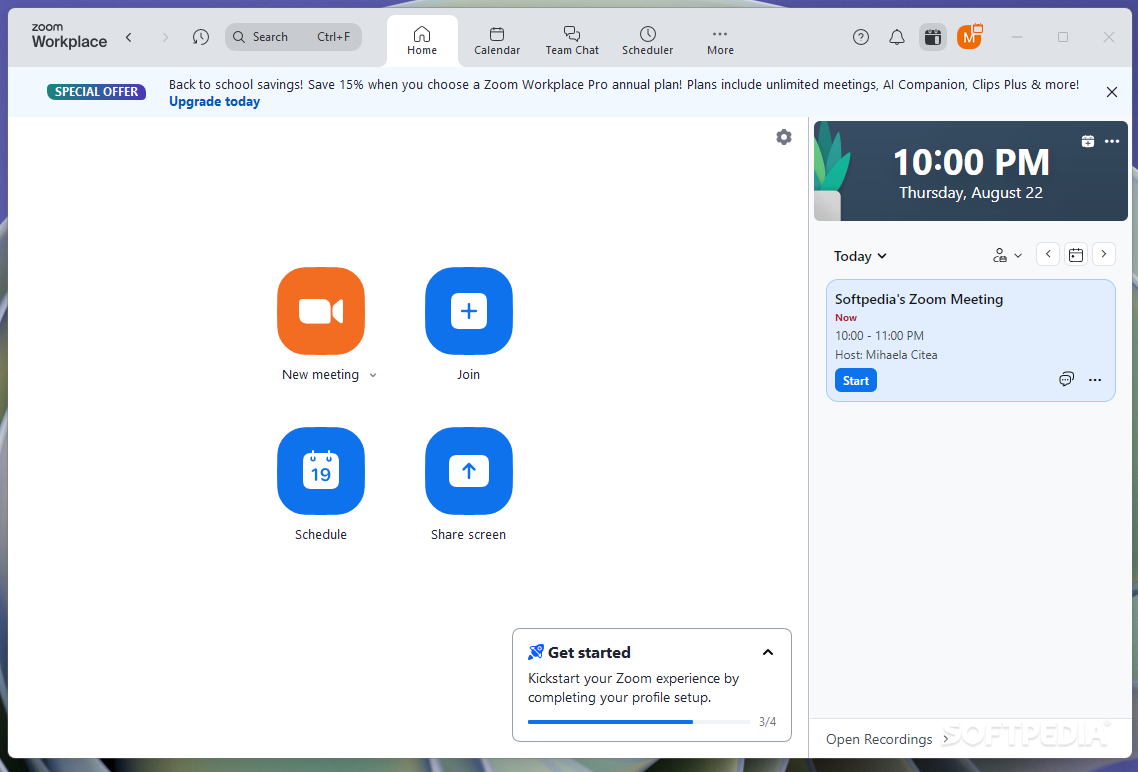Open the Schedule calendar icon
This screenshot has height=772, width=1138.
pyautogui.click(x=321, y=471)
